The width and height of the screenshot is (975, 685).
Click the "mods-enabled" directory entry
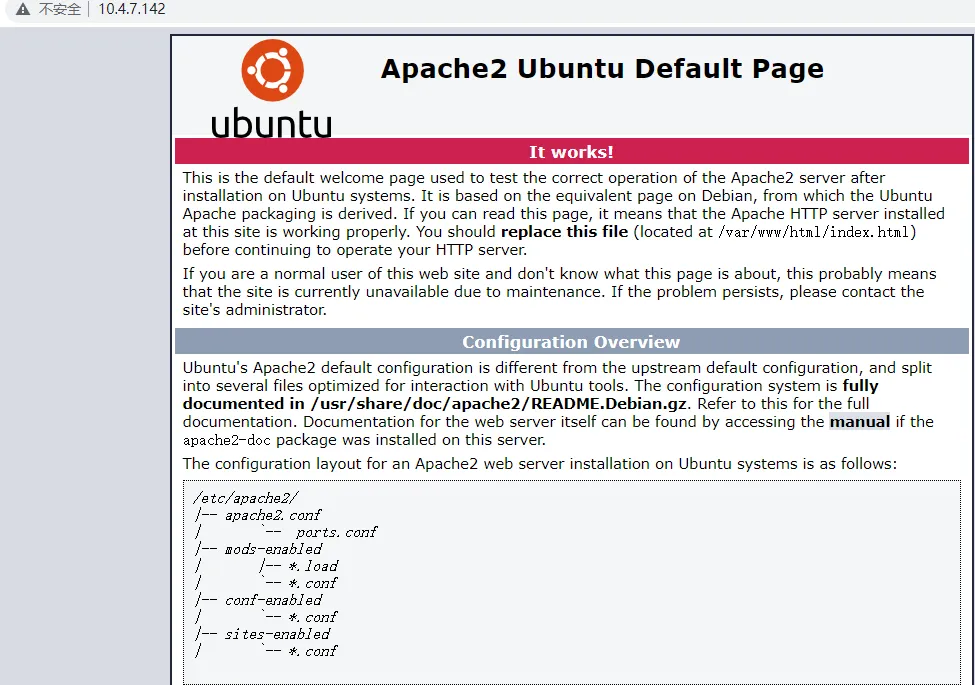(x=274, y=549)
